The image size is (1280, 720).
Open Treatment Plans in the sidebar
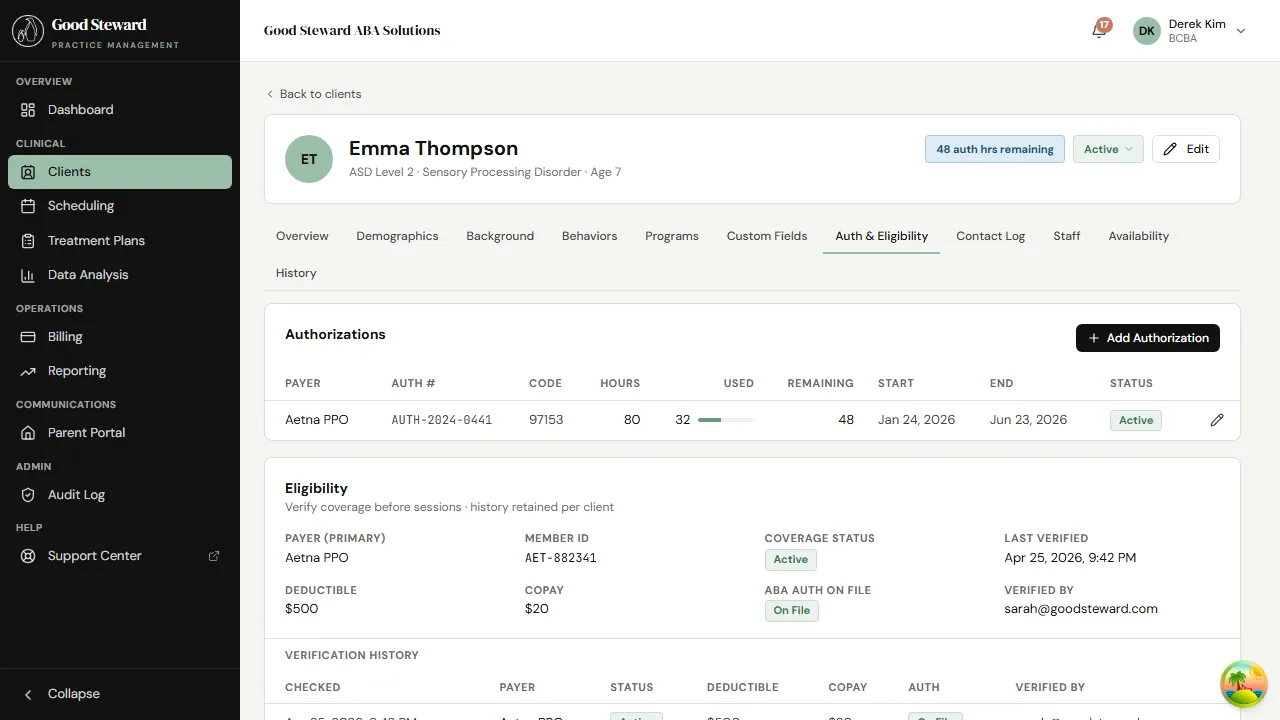(96, 240)
